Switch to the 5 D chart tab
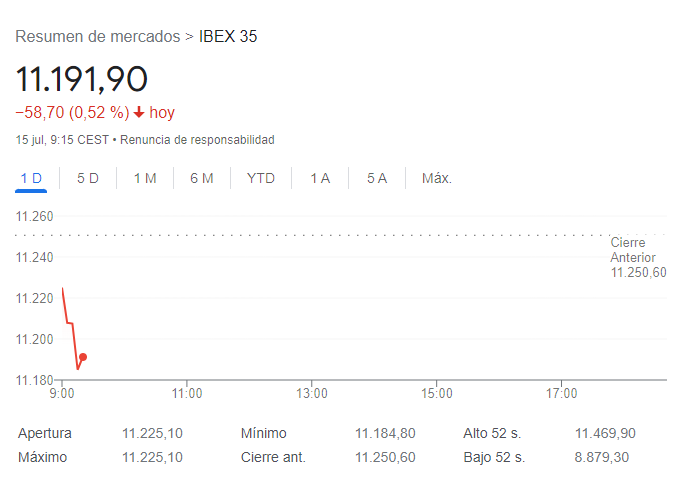Image resolution: width=694 pixels, height=485 pixels. coord(88,178)
